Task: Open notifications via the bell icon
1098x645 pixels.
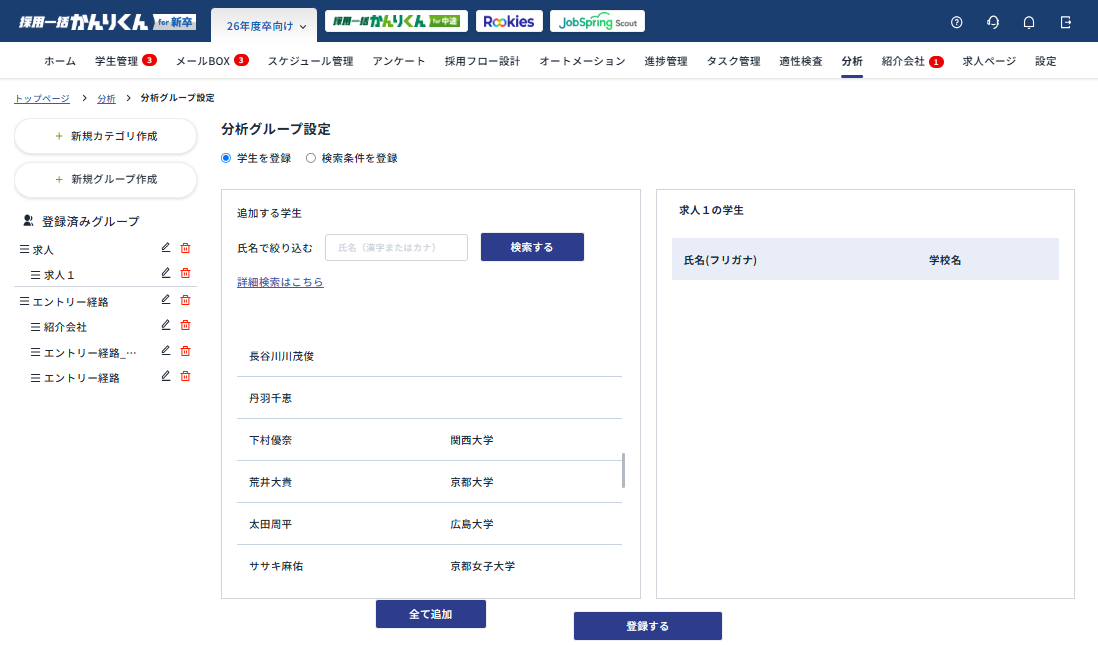Action: 1028,21
